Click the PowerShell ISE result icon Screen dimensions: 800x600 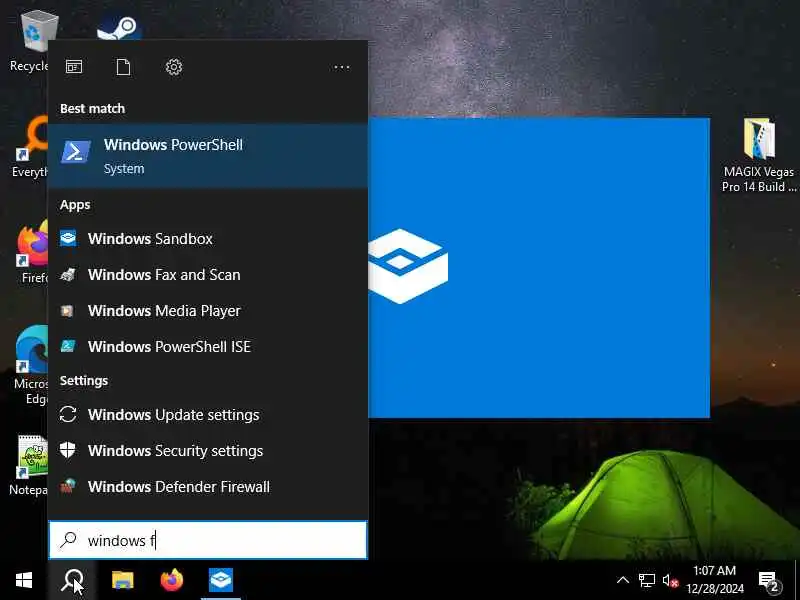click(x=68, y=346)
